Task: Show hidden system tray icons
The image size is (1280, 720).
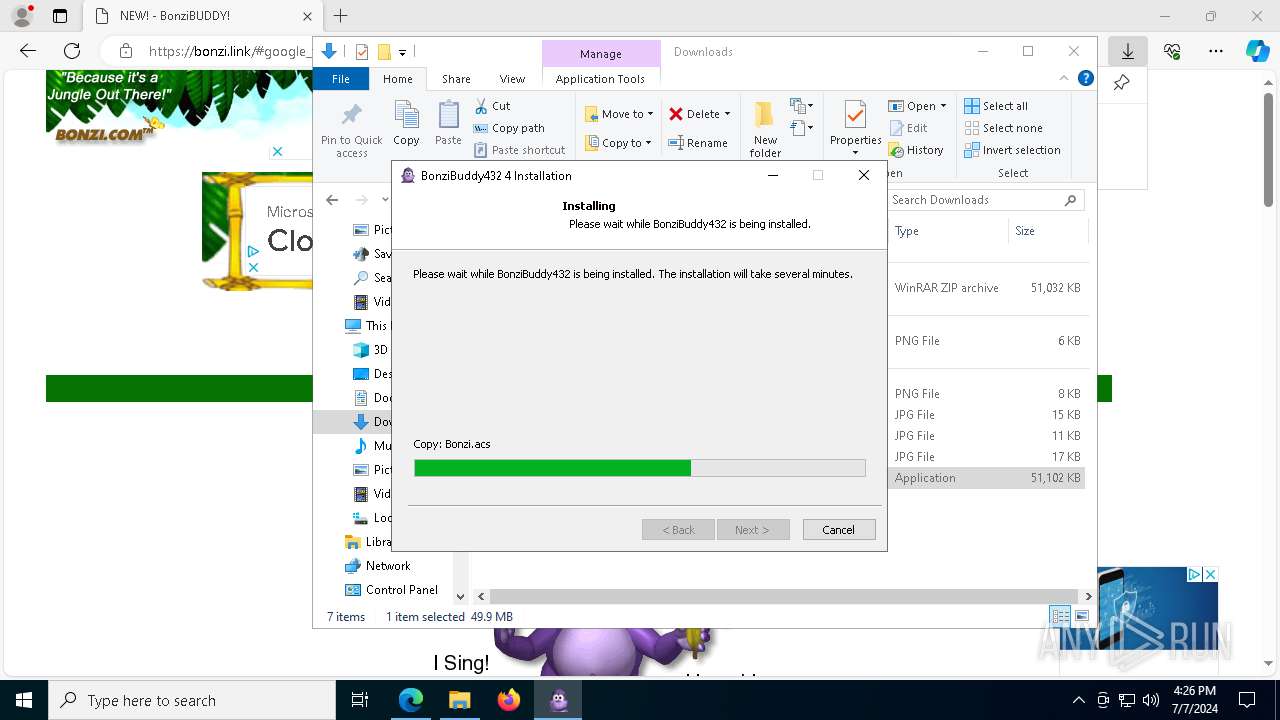Action: point(1078,701)
